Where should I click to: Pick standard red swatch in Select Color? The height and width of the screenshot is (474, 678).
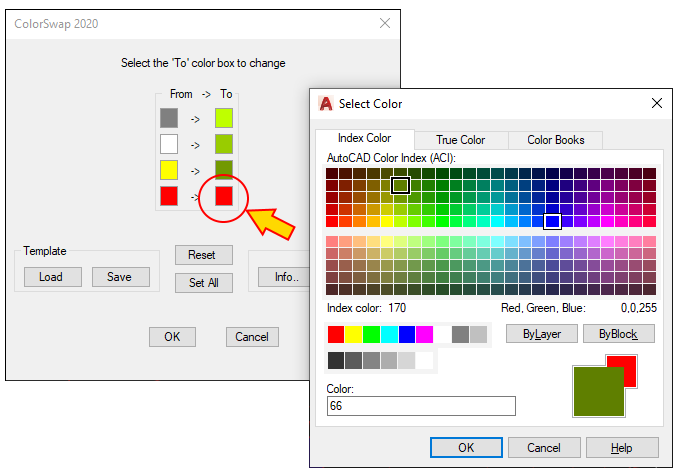(x=336, y=335)
